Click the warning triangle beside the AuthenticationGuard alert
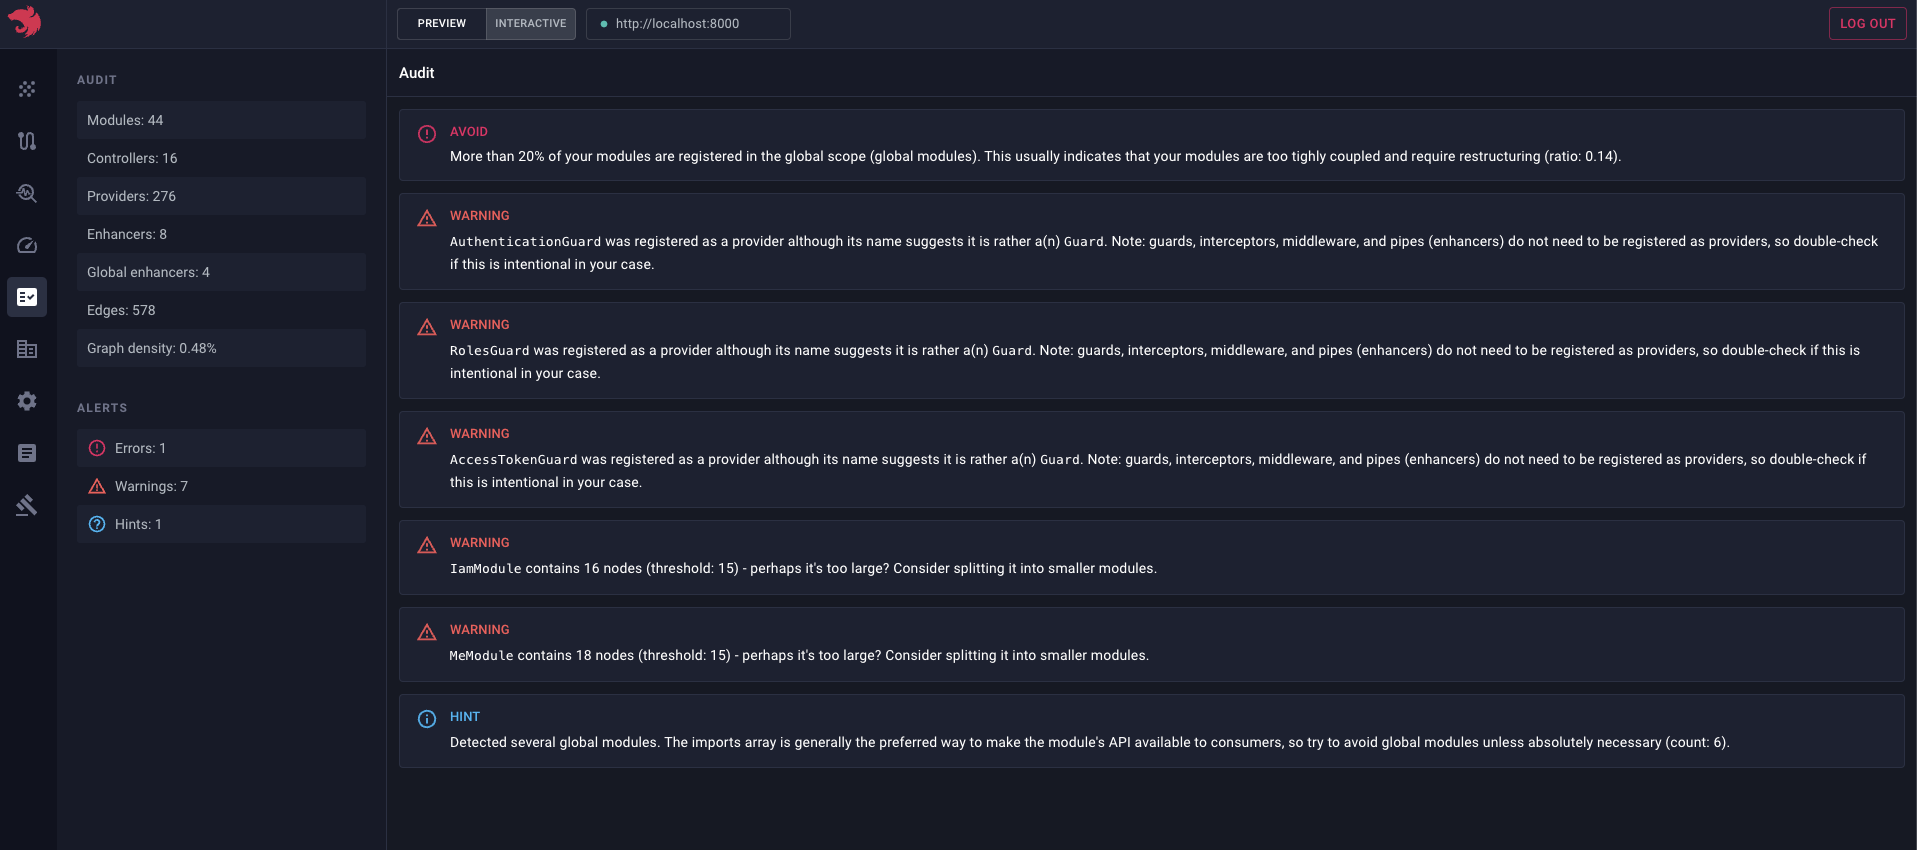The image size is (1917, 850). click(x=427, y=218)
